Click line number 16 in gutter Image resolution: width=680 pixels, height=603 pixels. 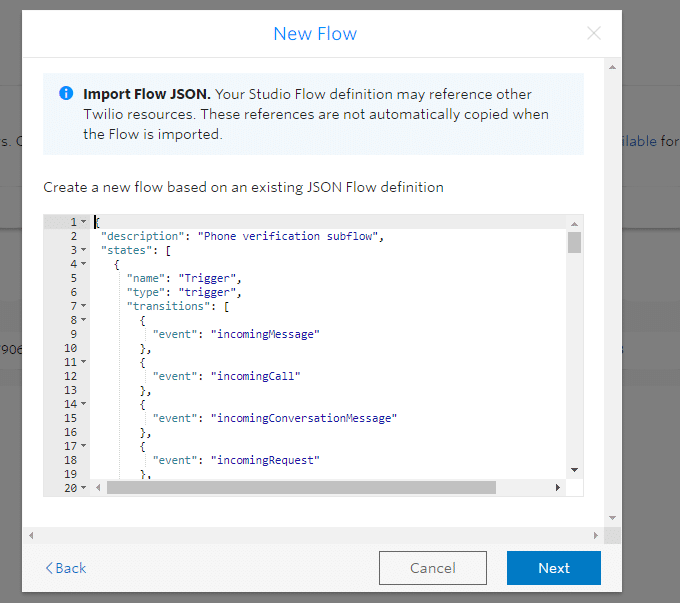pyautogui.click(x=71, y=432)
